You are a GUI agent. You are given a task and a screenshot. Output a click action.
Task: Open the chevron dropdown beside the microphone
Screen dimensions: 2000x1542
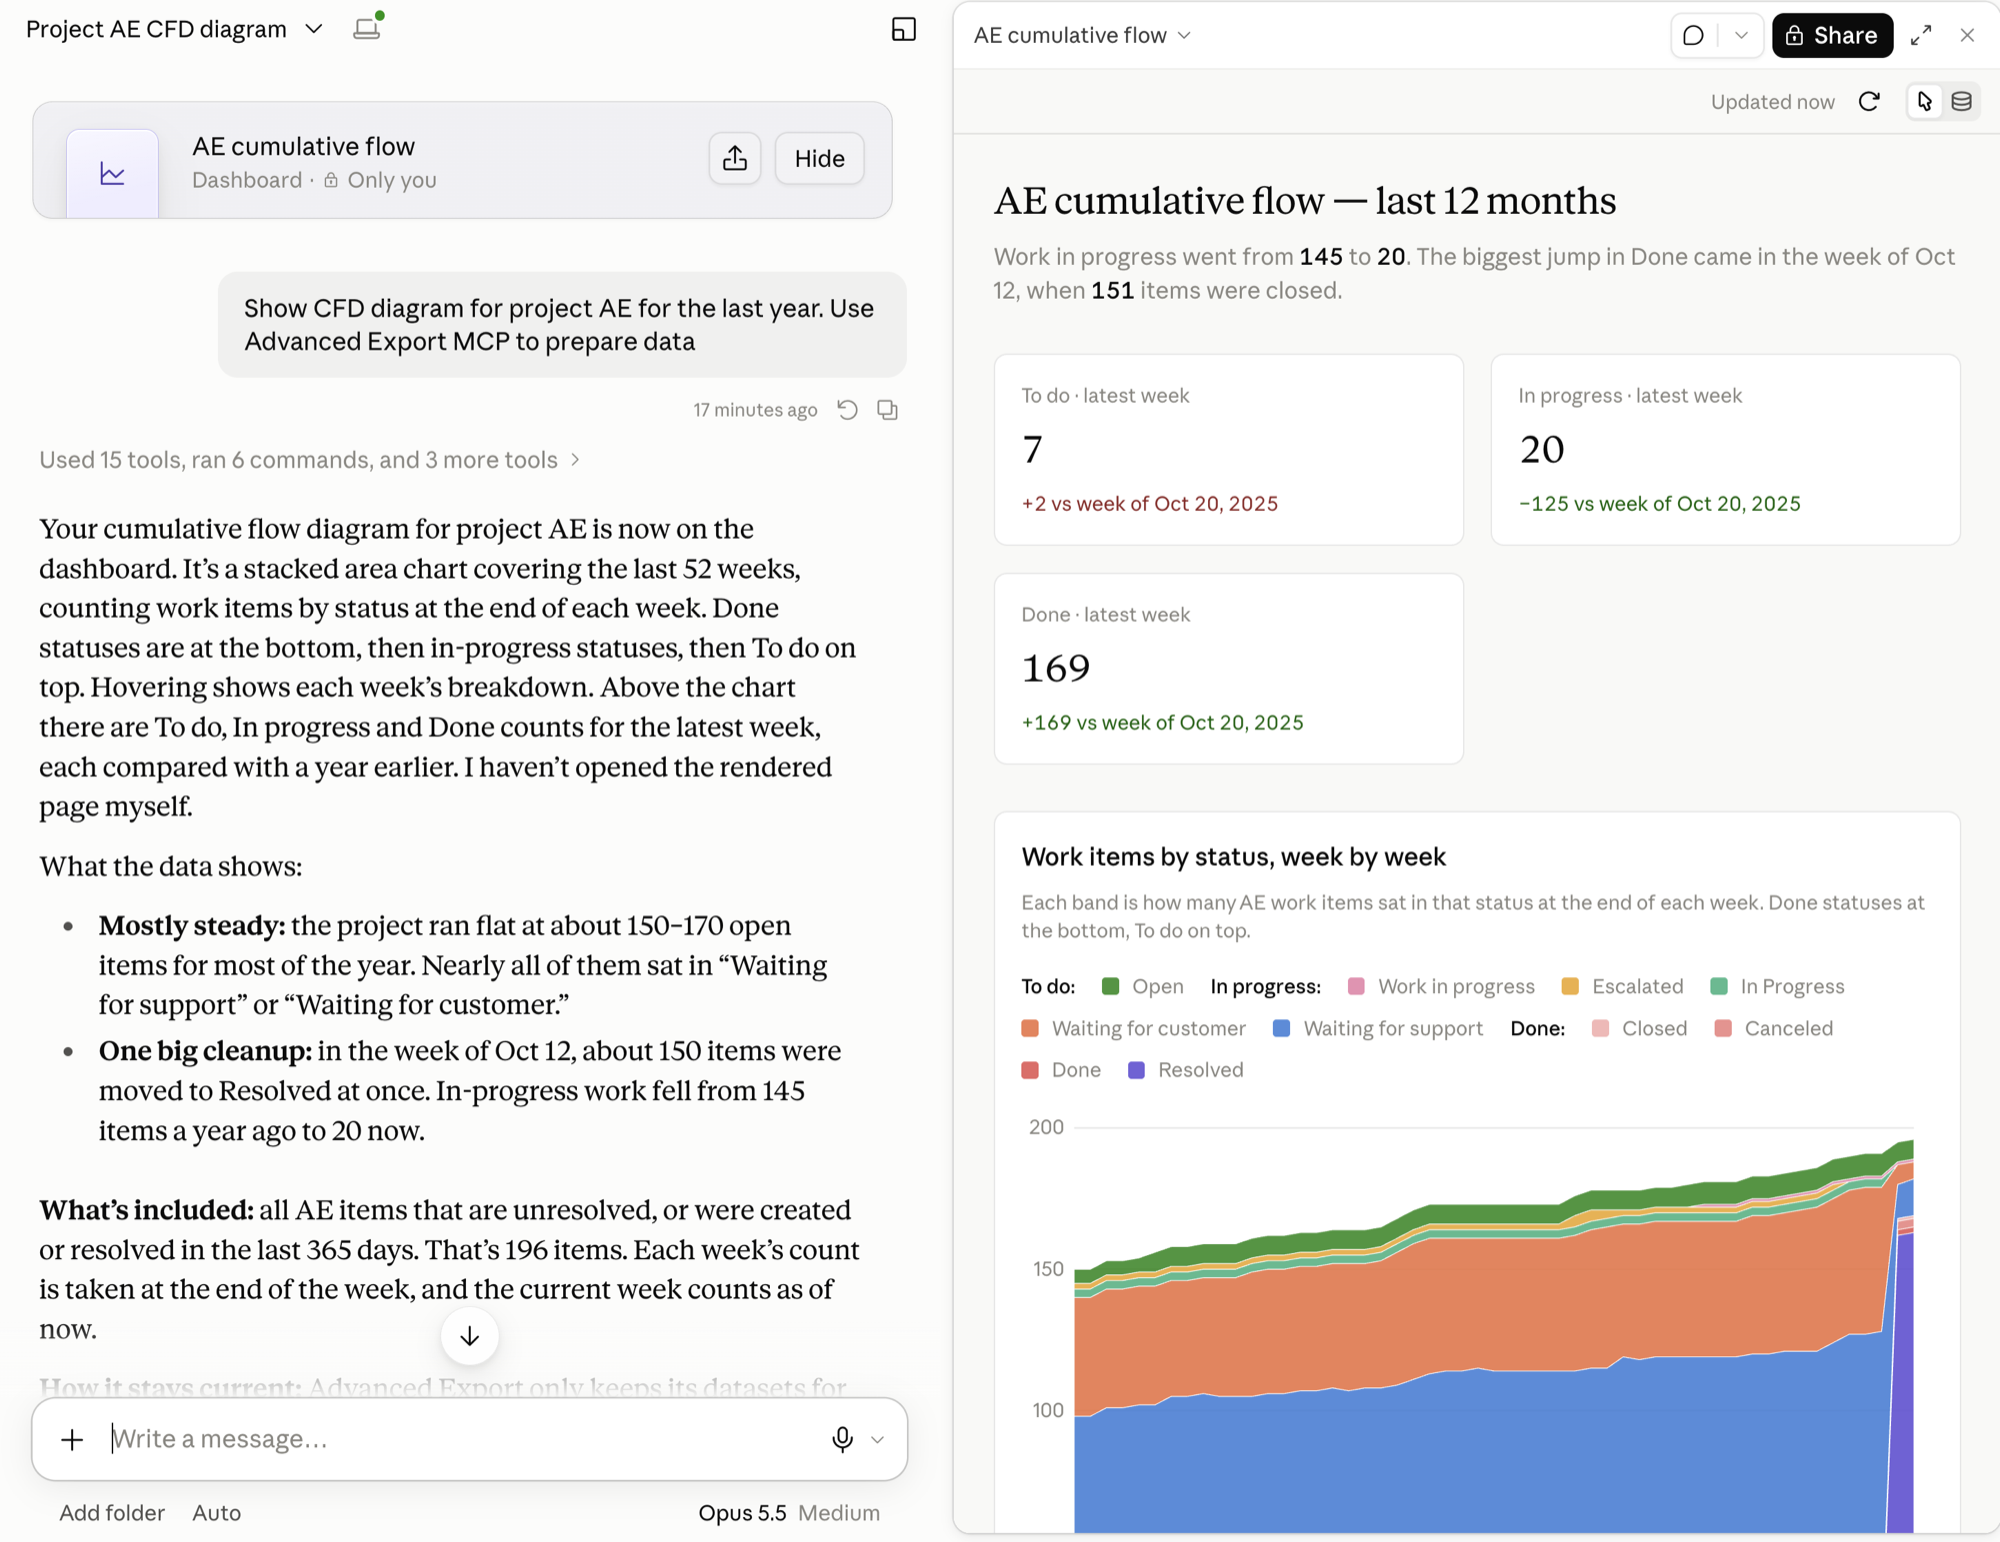pos(878,1440)
